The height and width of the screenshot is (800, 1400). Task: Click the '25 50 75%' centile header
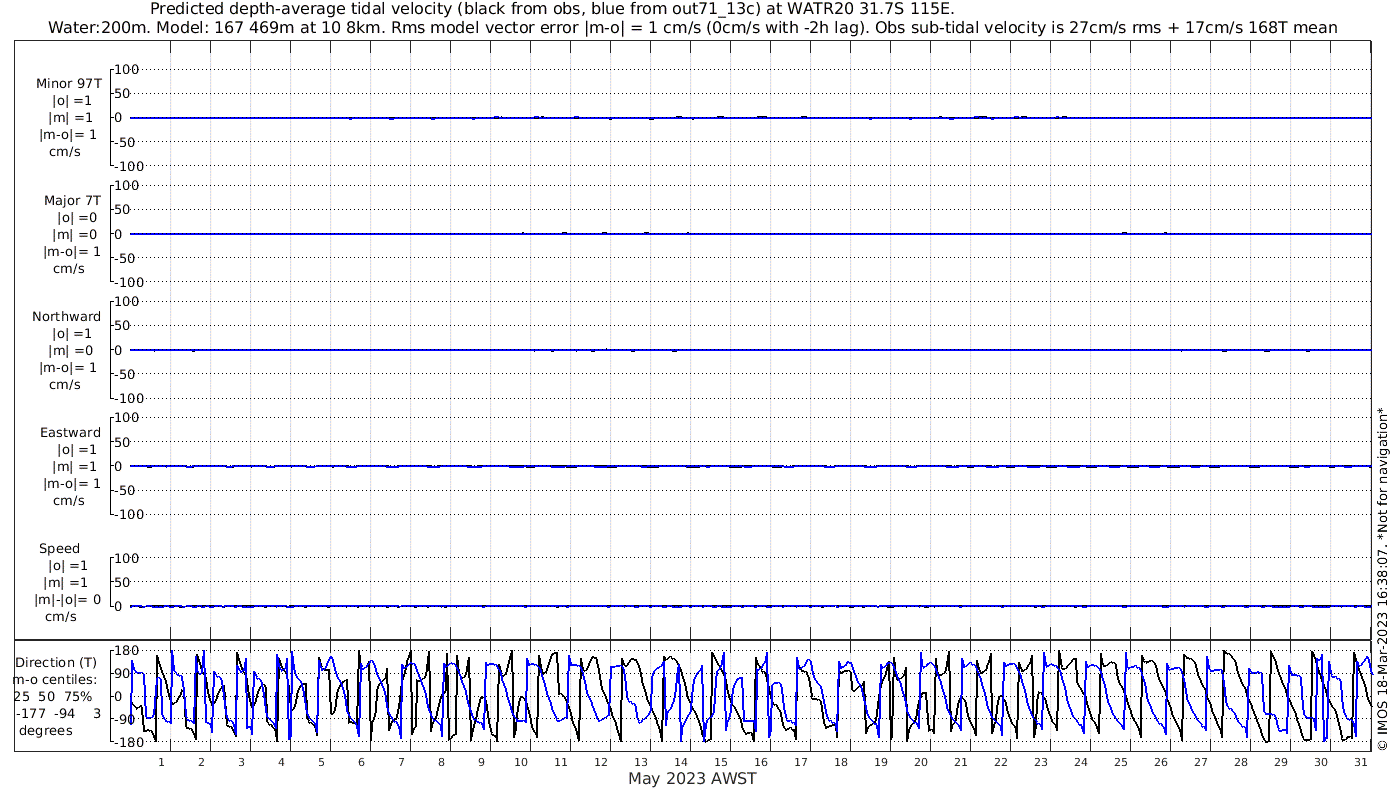[53, 696]
